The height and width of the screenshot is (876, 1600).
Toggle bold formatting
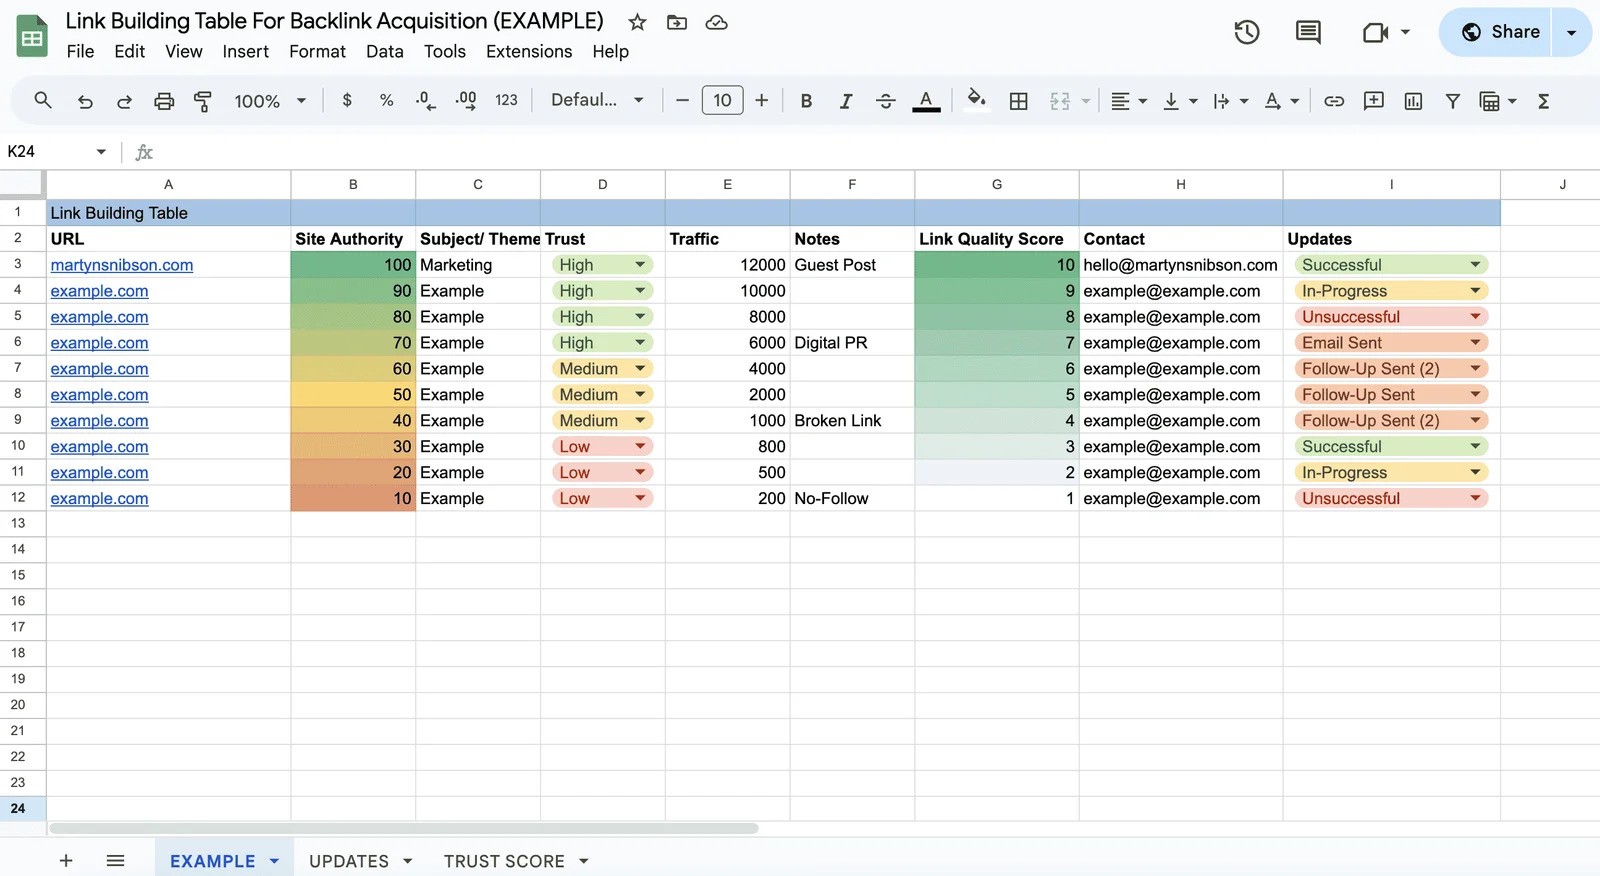[x=806, y=101]
